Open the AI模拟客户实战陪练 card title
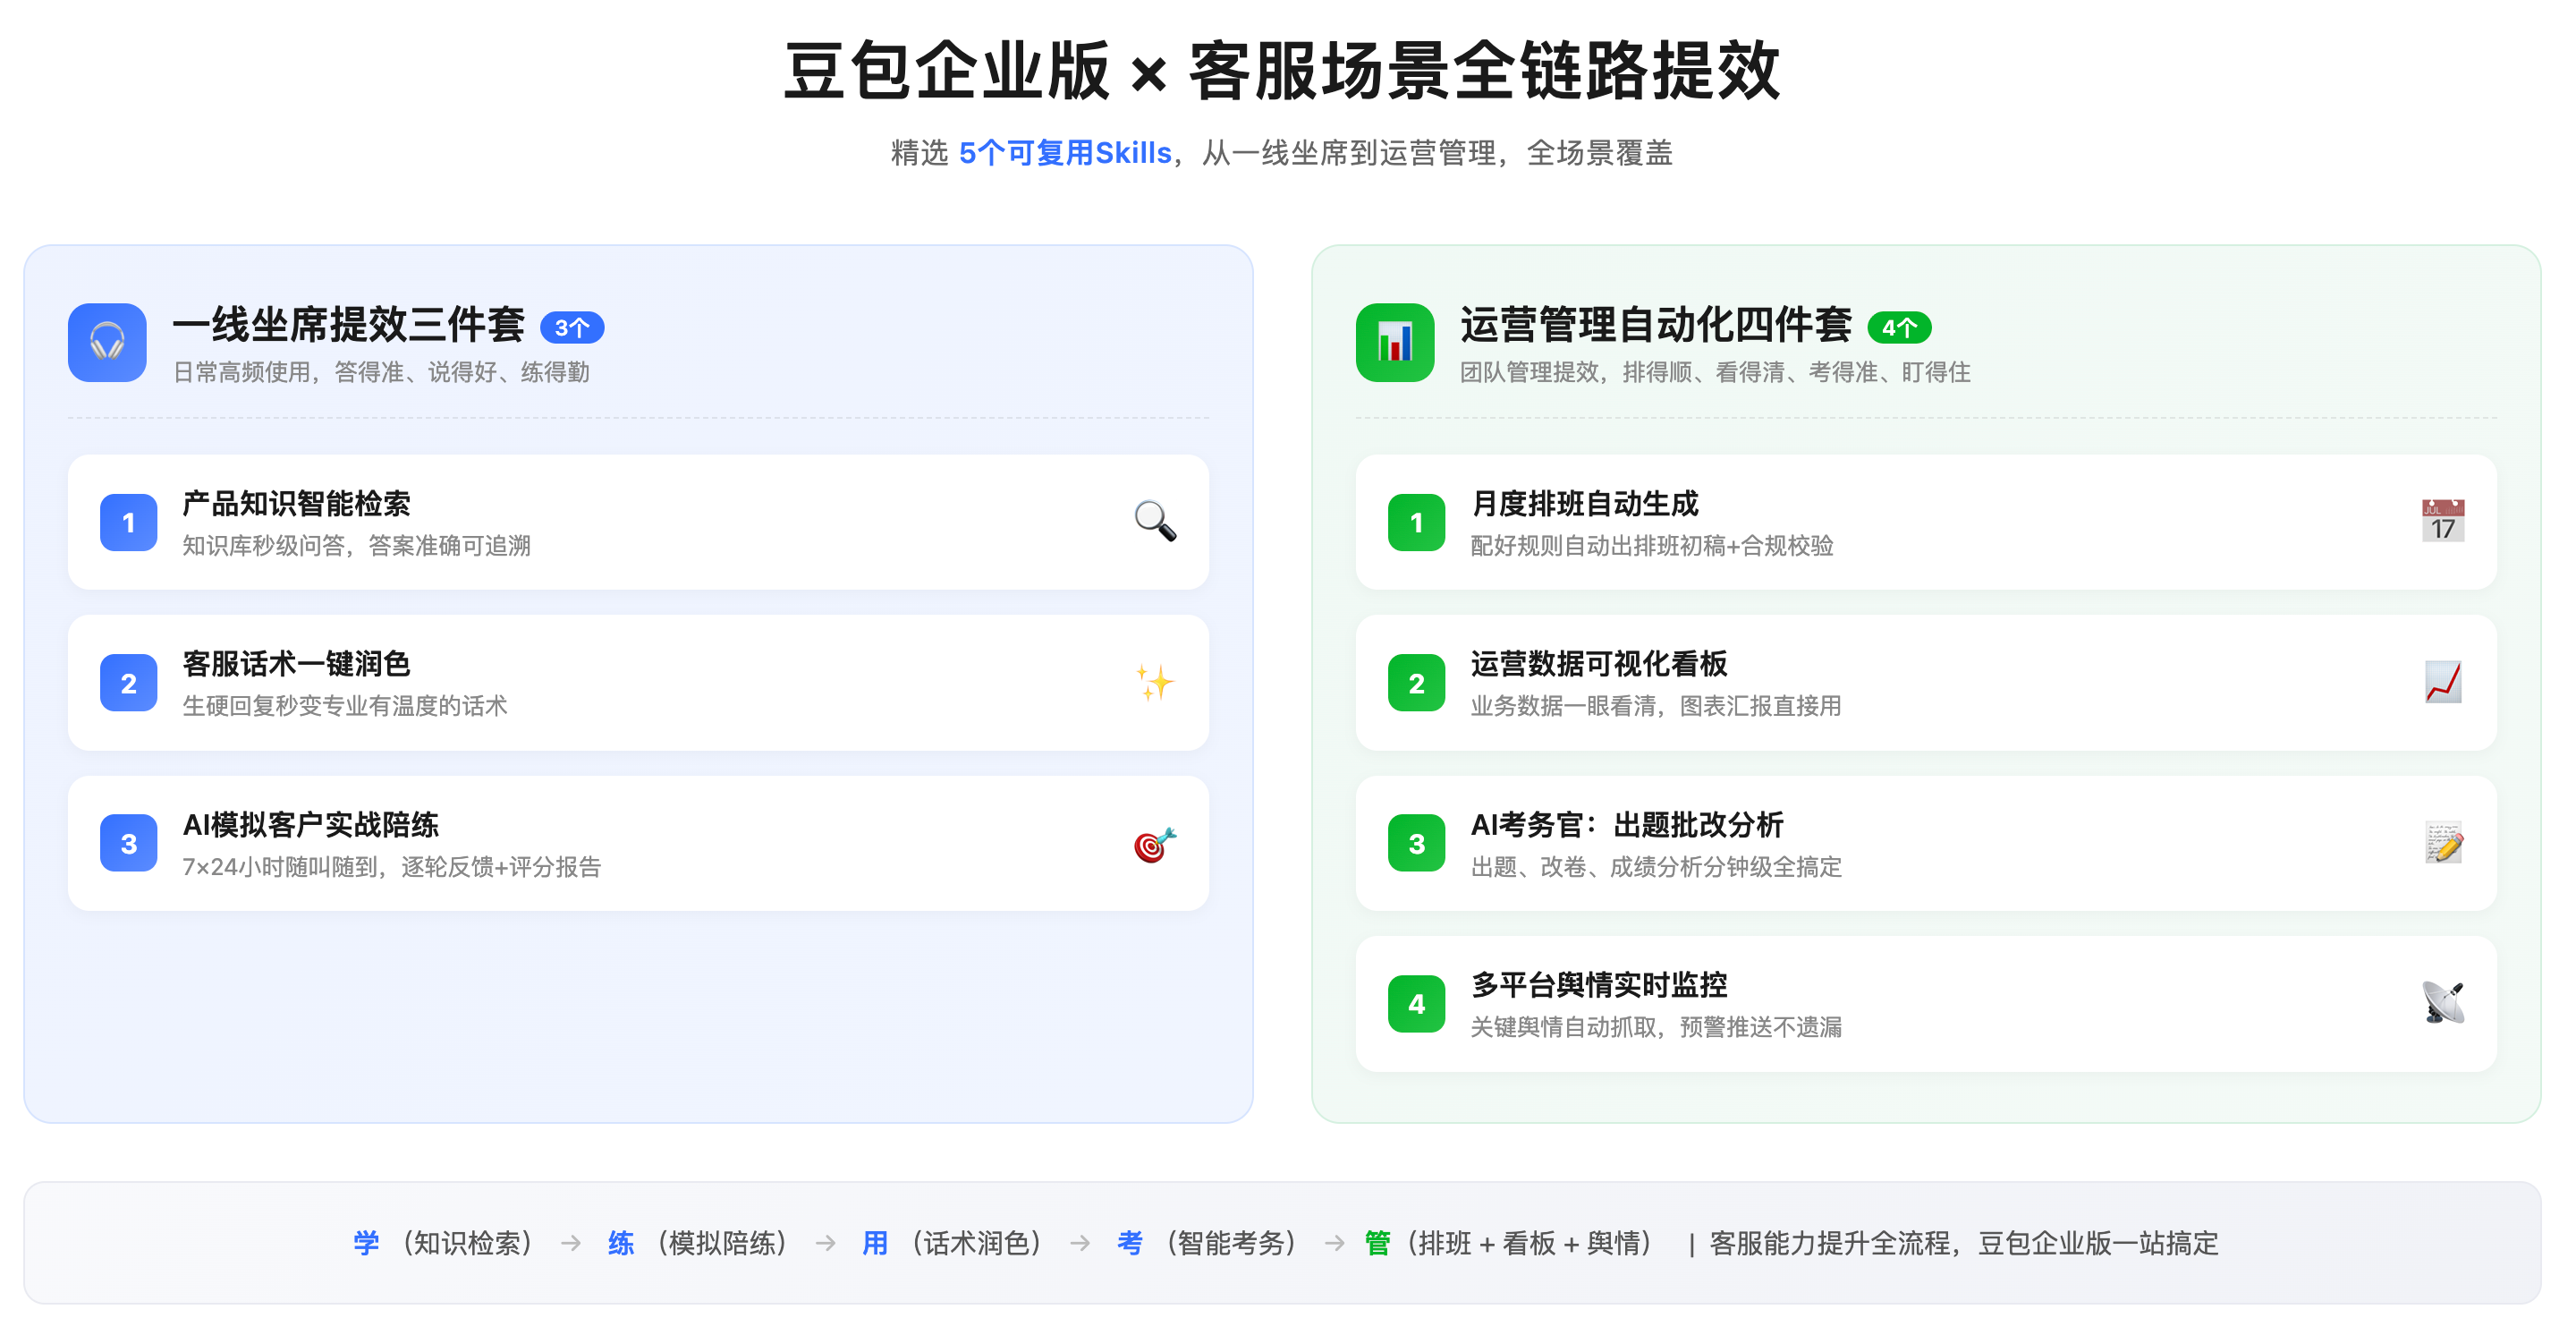 coord(310,824)
